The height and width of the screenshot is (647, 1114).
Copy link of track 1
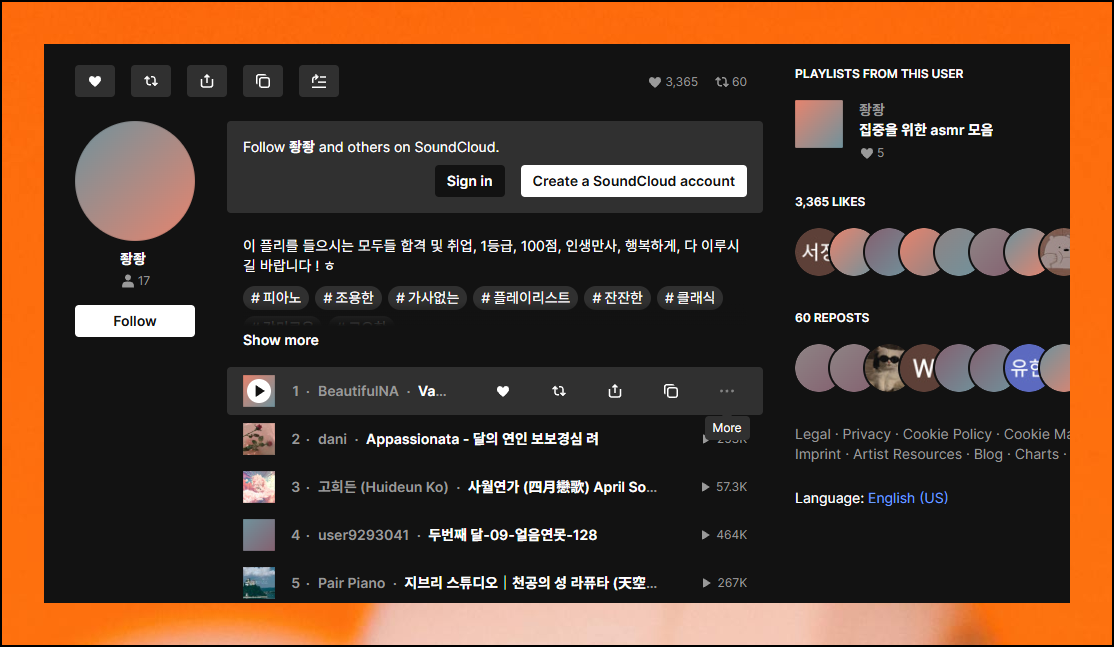click(671, 391)
